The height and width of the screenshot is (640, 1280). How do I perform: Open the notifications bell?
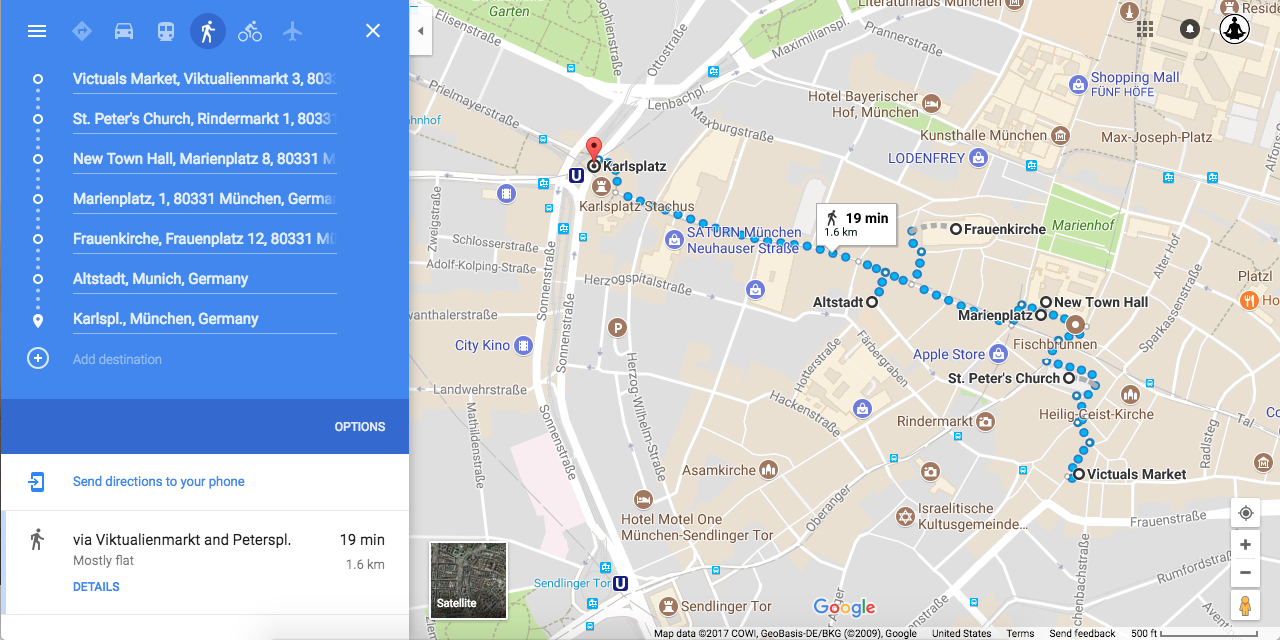[1190, 29]
